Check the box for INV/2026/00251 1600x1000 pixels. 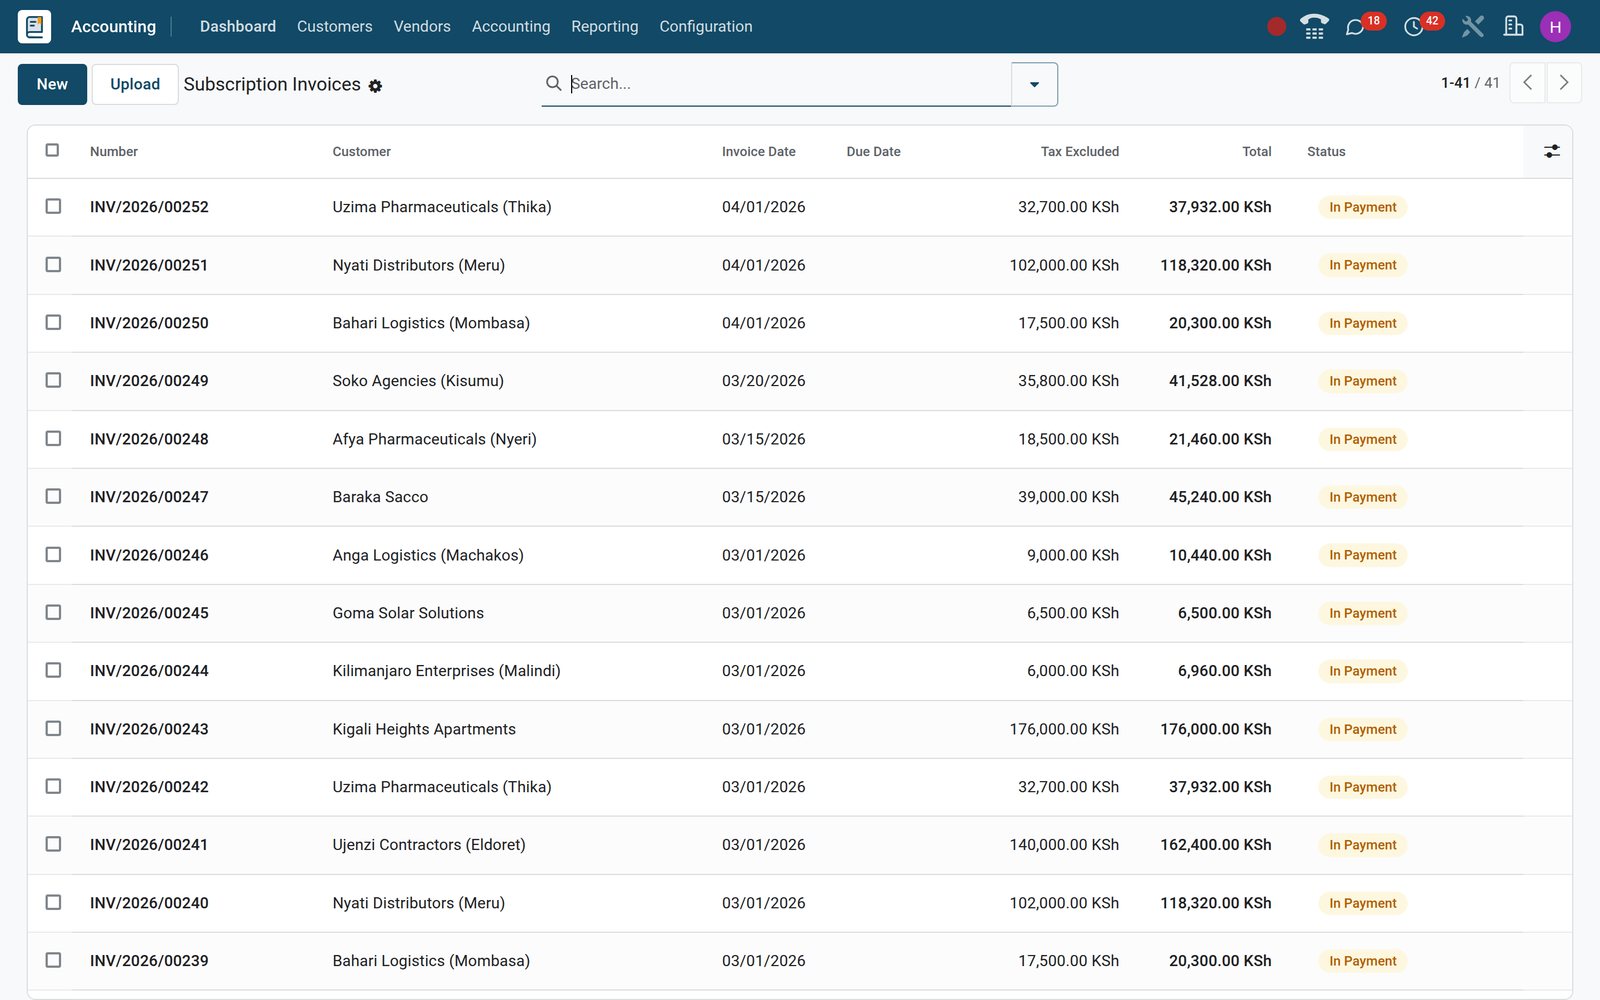pos(53,264)
